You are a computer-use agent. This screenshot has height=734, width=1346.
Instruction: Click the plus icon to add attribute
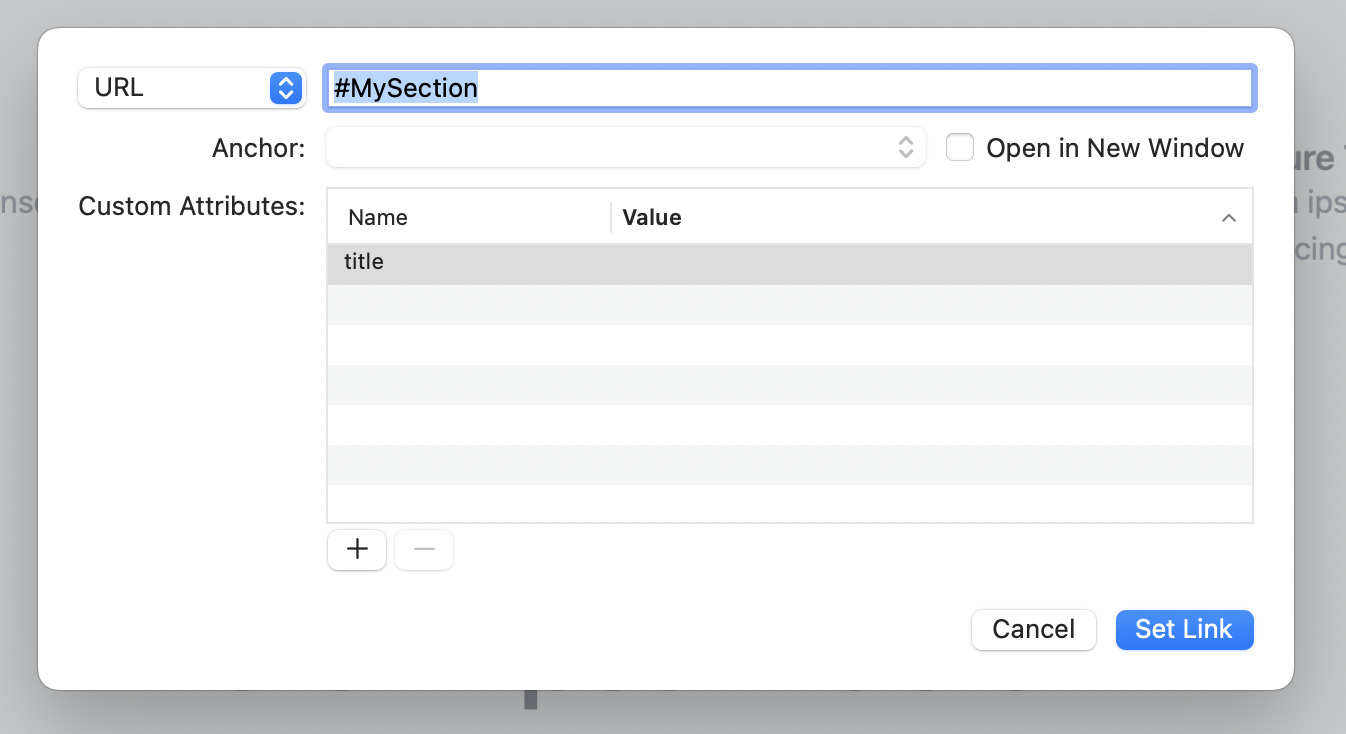357,549
